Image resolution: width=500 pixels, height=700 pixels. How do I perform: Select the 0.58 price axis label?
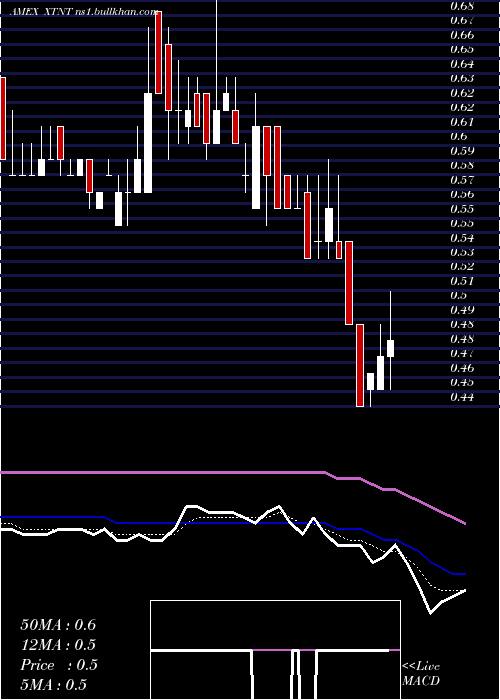pos(462,165)
